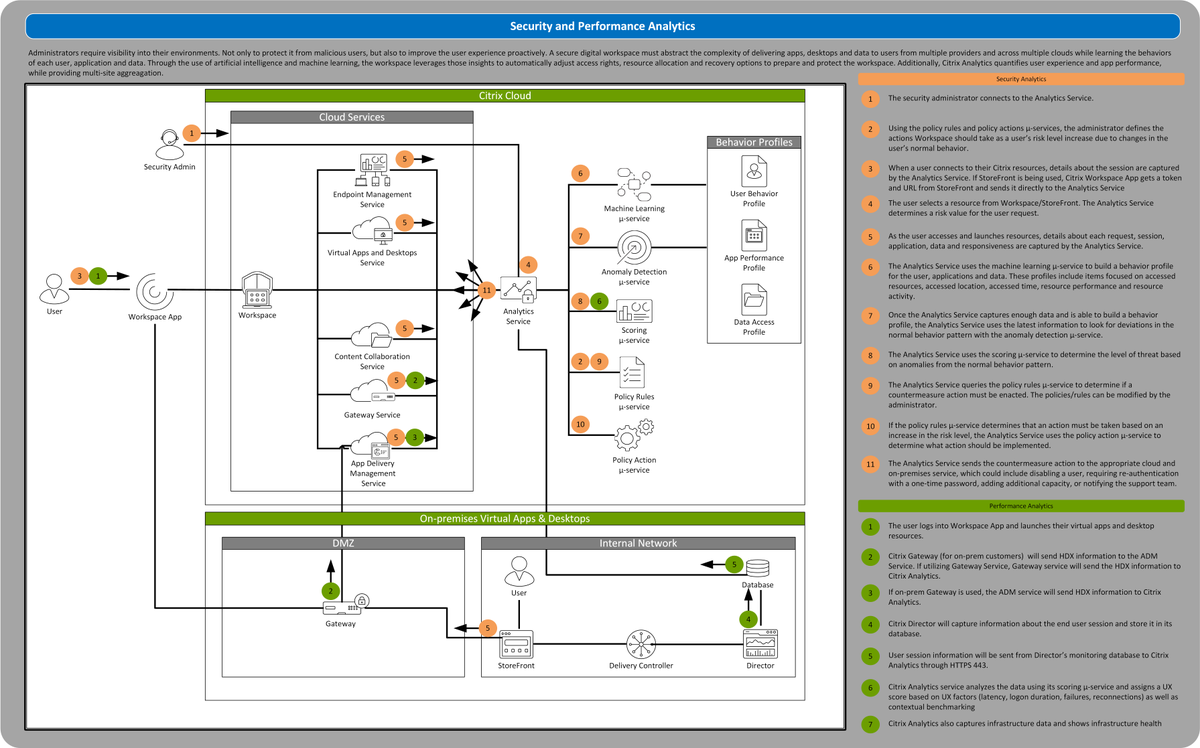The width and height of the screenshot is (1200, 748).
Task: Click text 'The security administrator connects to the Analytics Service.'
Action: tap(991, 98)
